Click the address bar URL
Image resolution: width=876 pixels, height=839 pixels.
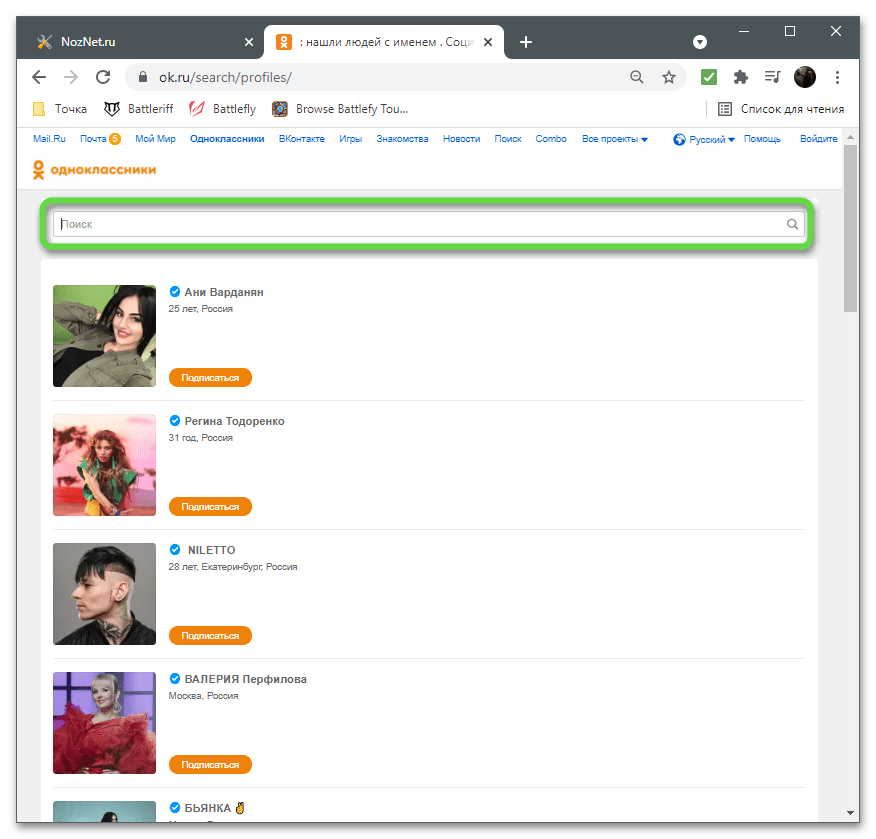click(x=225, y=77)
